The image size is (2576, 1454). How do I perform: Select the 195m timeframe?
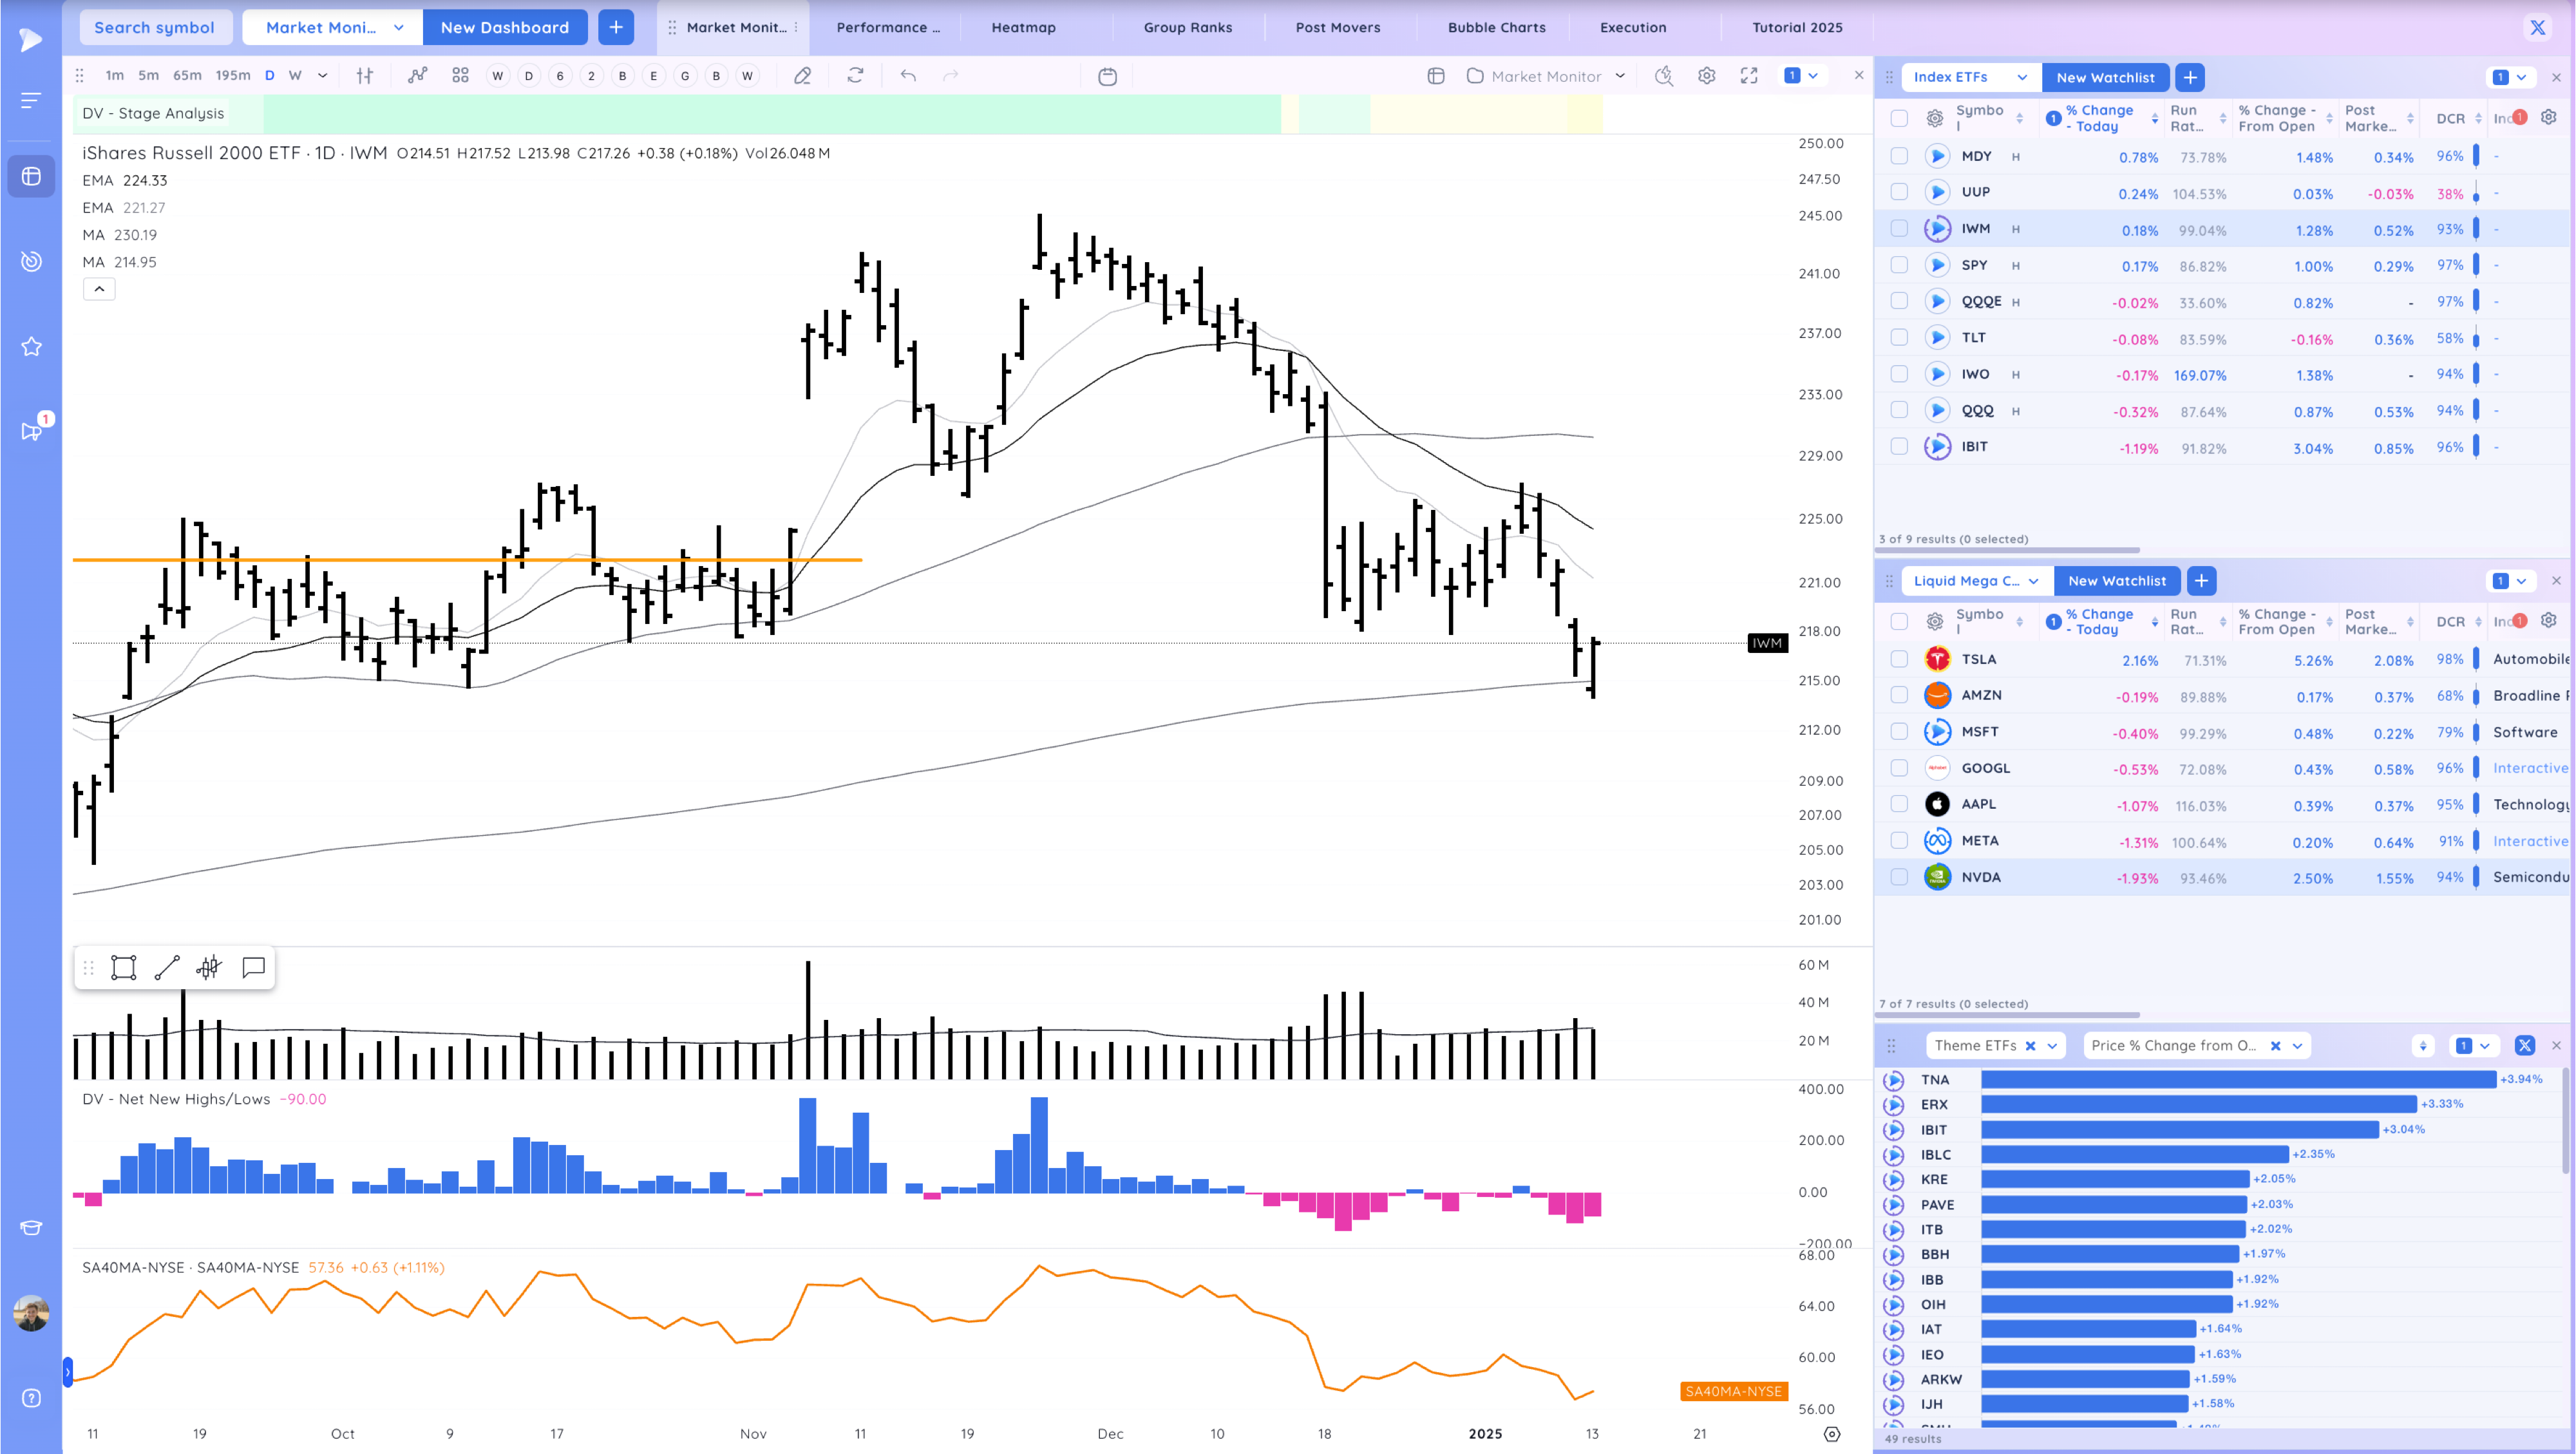pyautogui.click(x=233, y=76)
